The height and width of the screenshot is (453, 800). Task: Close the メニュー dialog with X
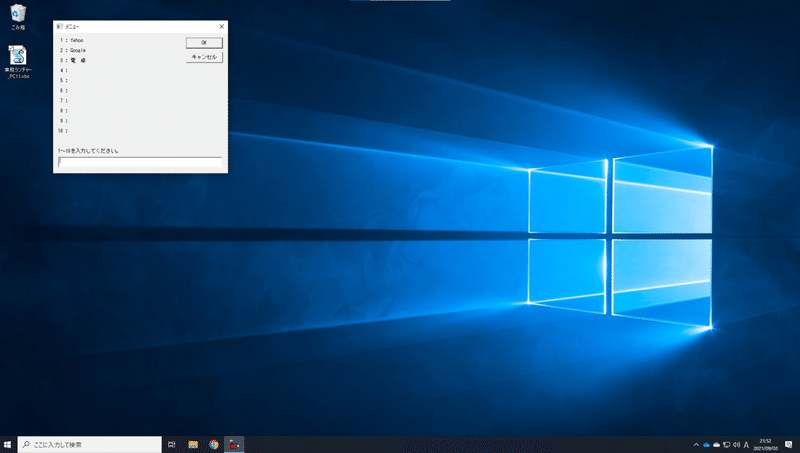click(221, 27)
